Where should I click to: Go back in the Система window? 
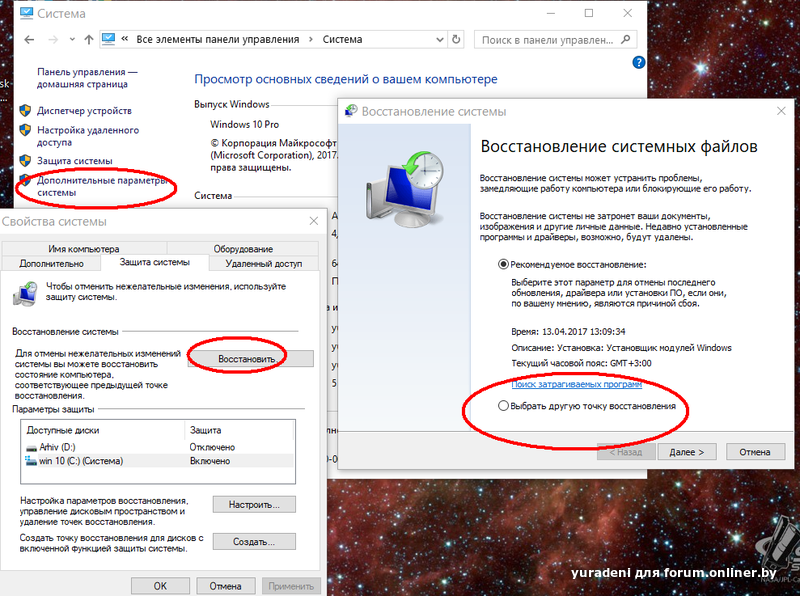point(29,39)
